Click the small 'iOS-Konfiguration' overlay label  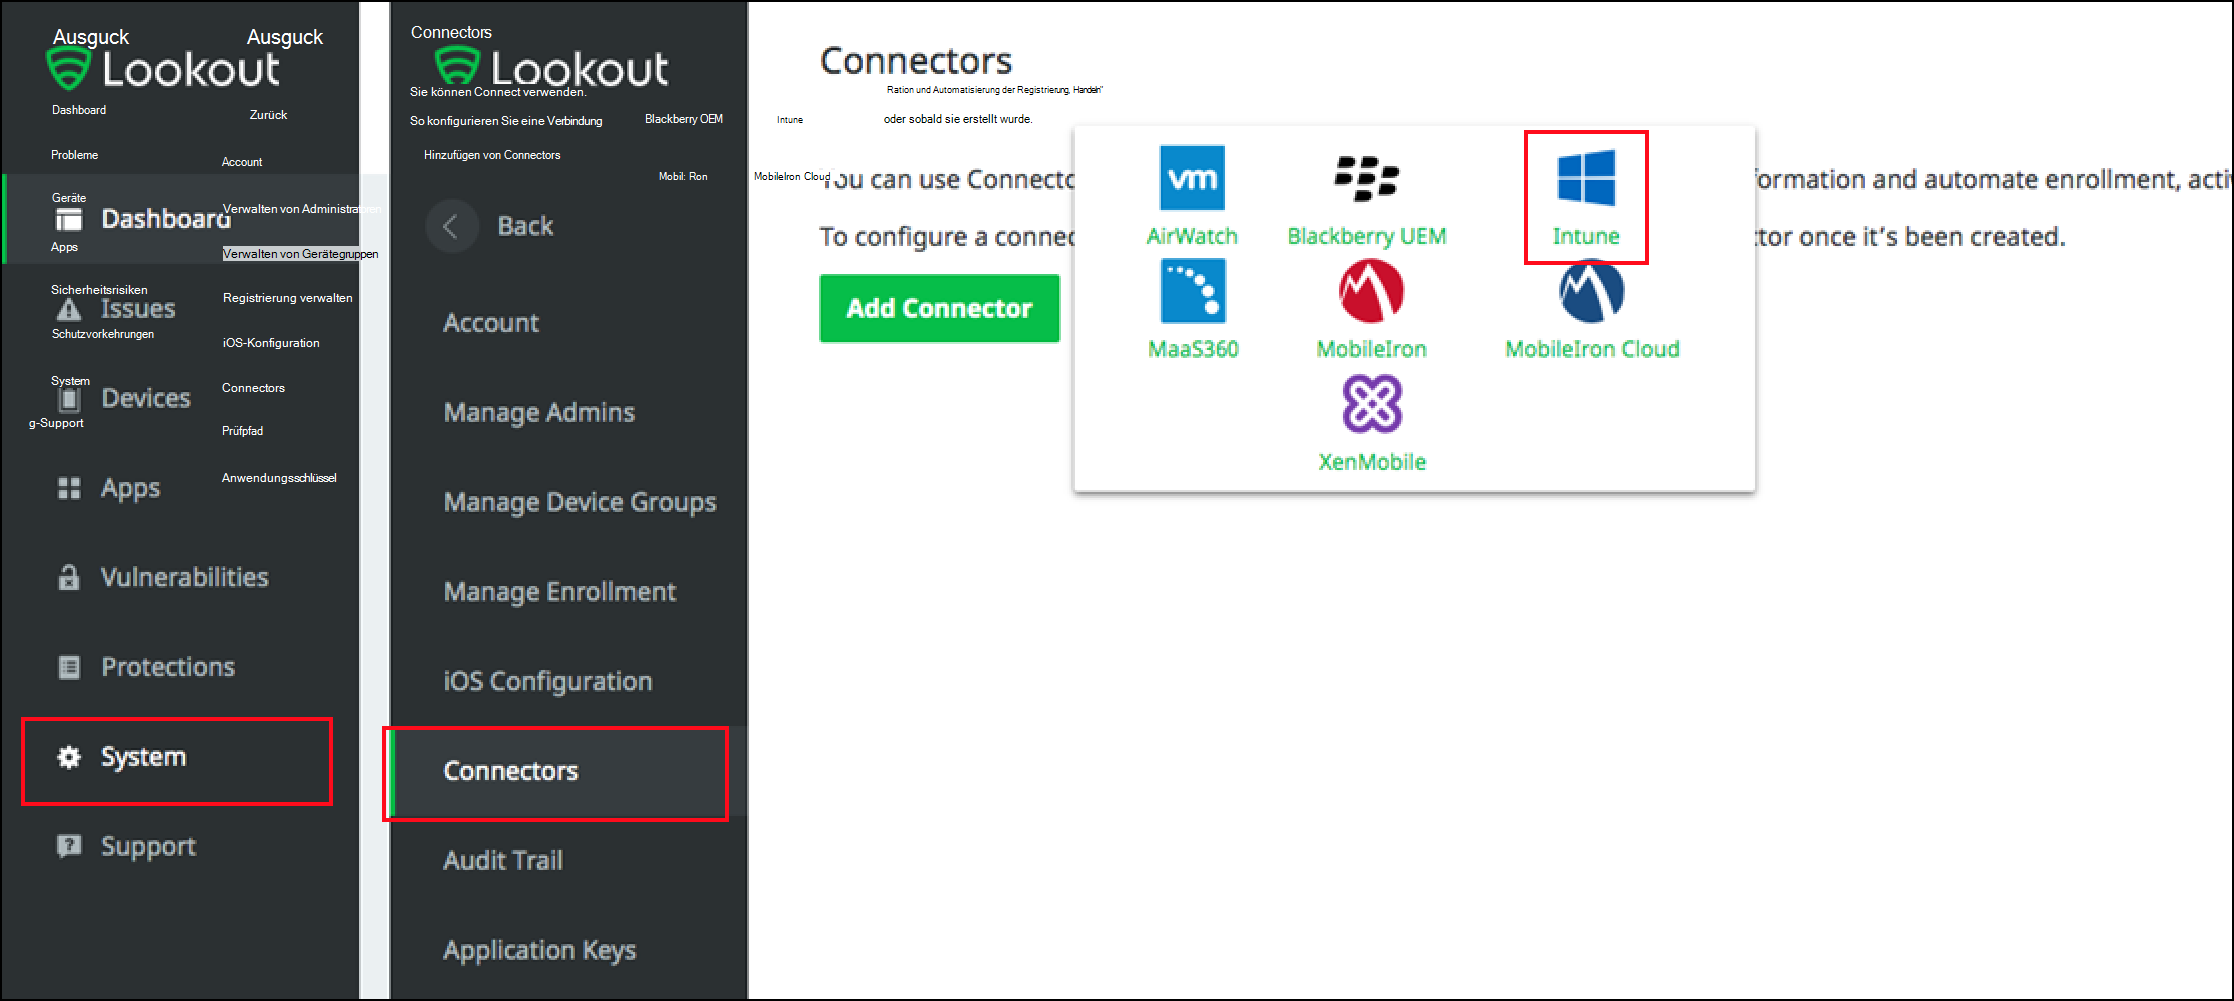coord(271,343)
